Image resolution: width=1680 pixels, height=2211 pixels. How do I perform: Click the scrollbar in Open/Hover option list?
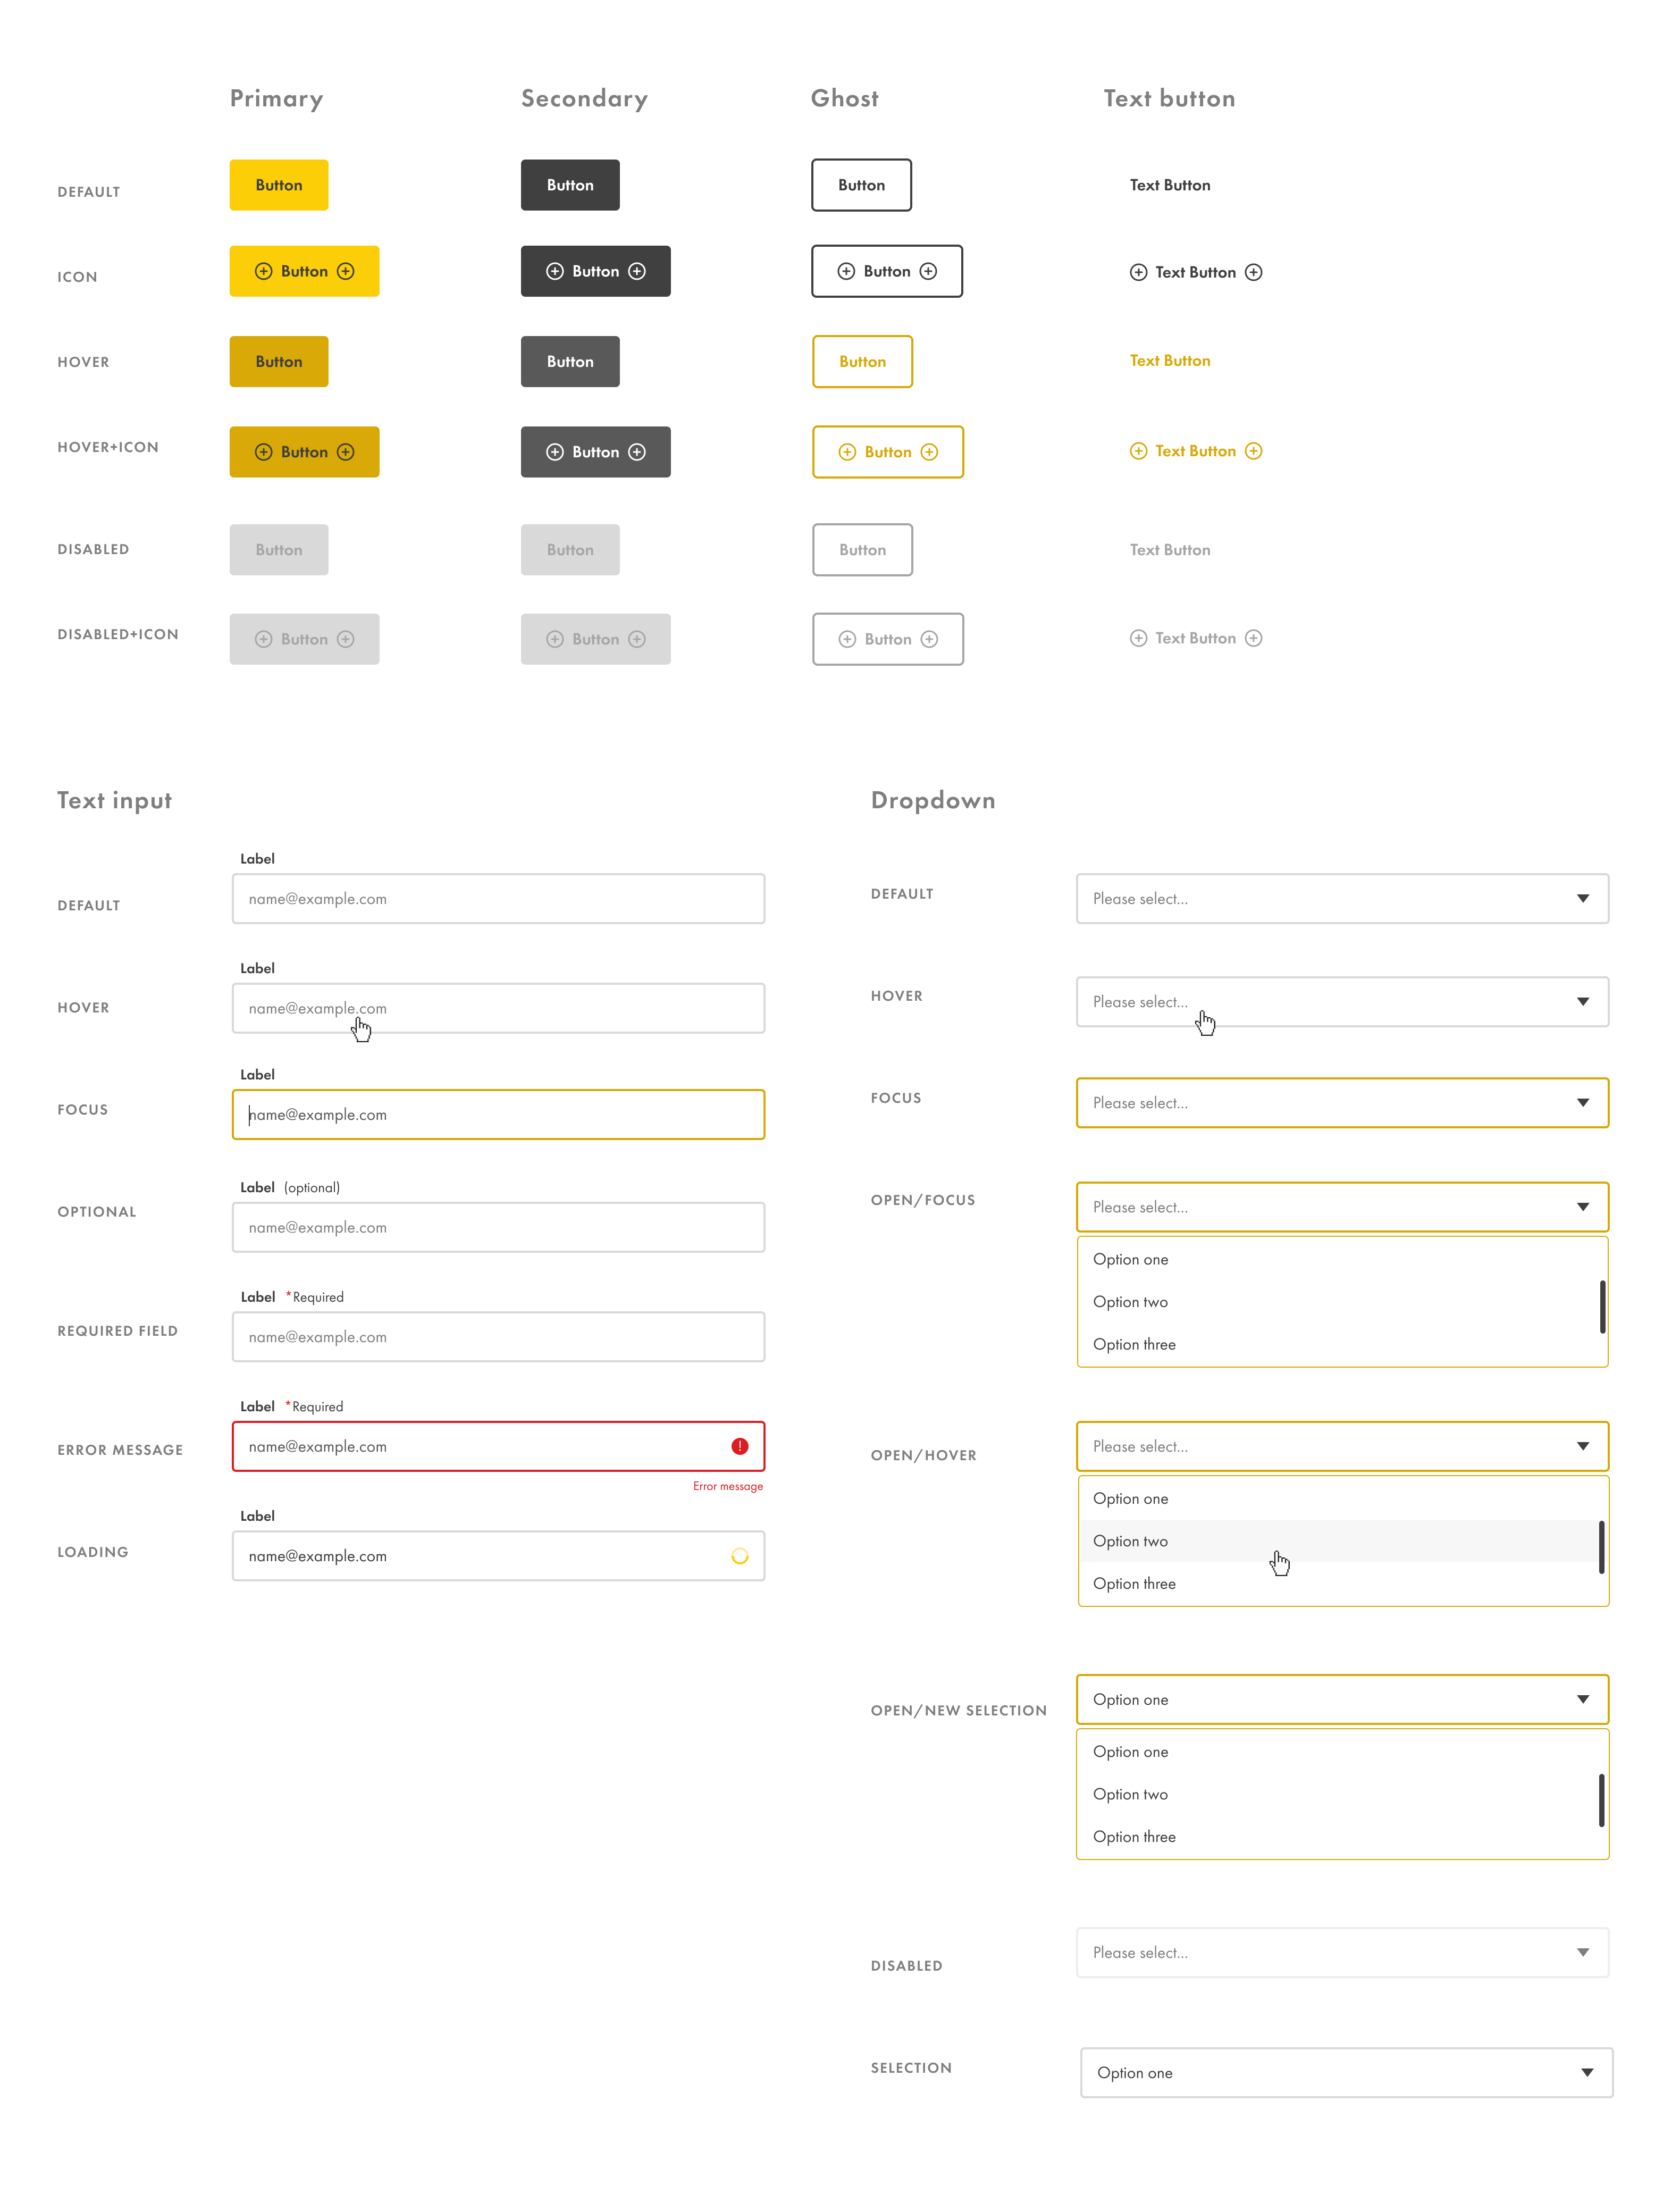(x=1602, y=1547)
